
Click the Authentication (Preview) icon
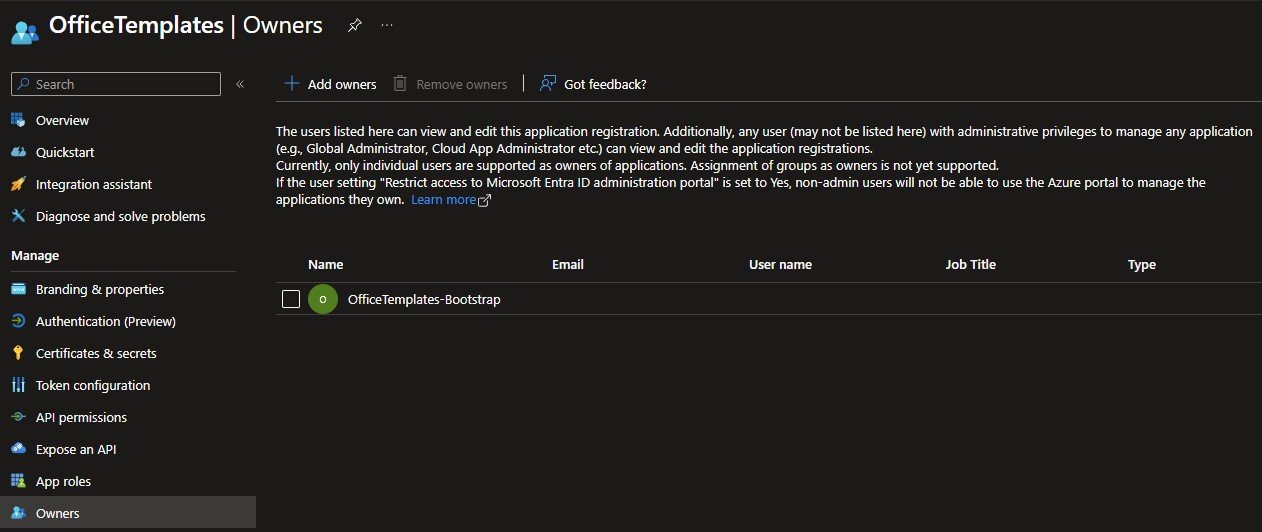pyautogui.click(x=18, y=321)
